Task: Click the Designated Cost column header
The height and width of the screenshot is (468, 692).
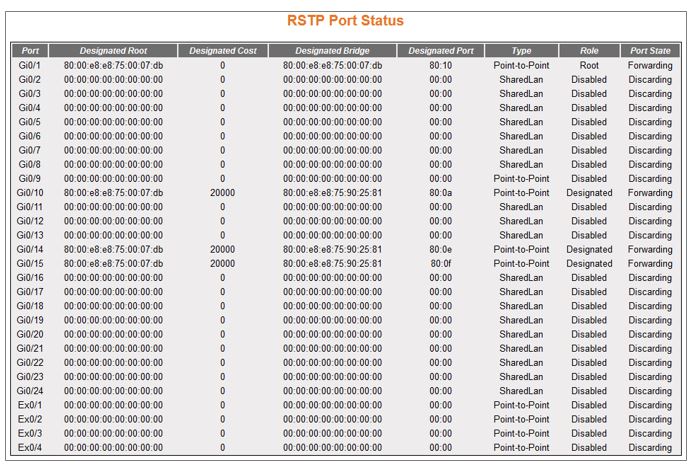Action: [x=222, y=50]
